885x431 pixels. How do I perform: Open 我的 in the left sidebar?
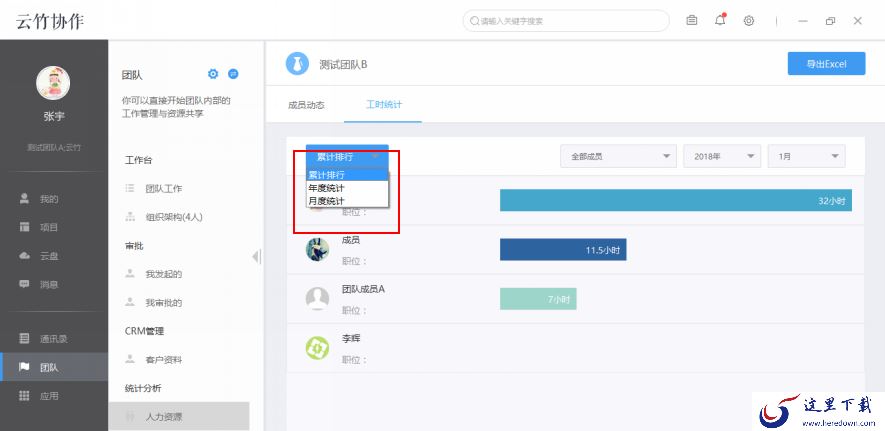[54, 199]
